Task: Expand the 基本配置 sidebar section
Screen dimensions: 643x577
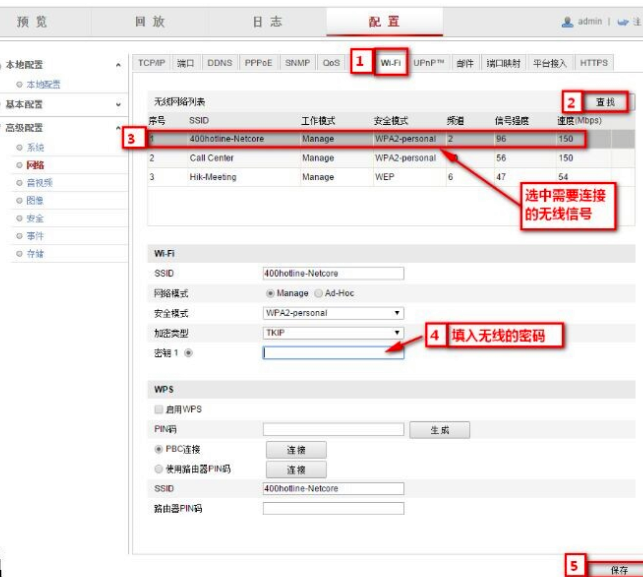Action: point(118,105)
